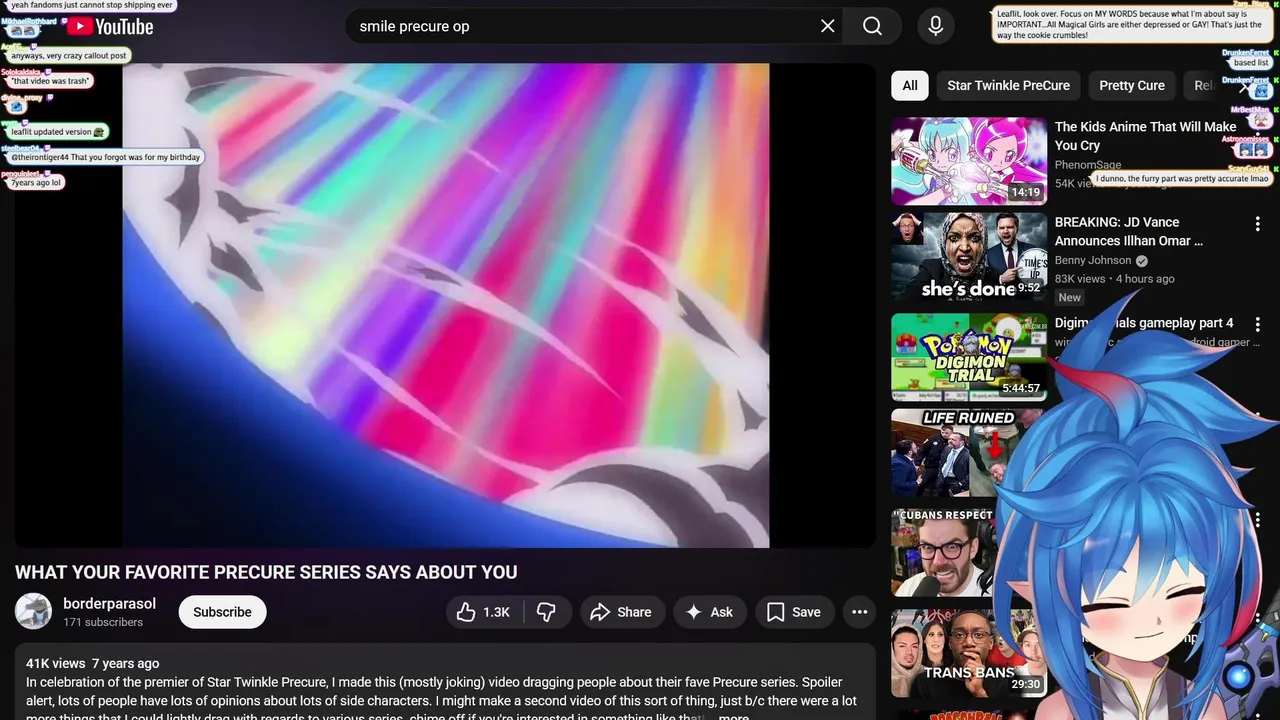Open the Share dialog
Screen dimensions: 1280x720
621,612
